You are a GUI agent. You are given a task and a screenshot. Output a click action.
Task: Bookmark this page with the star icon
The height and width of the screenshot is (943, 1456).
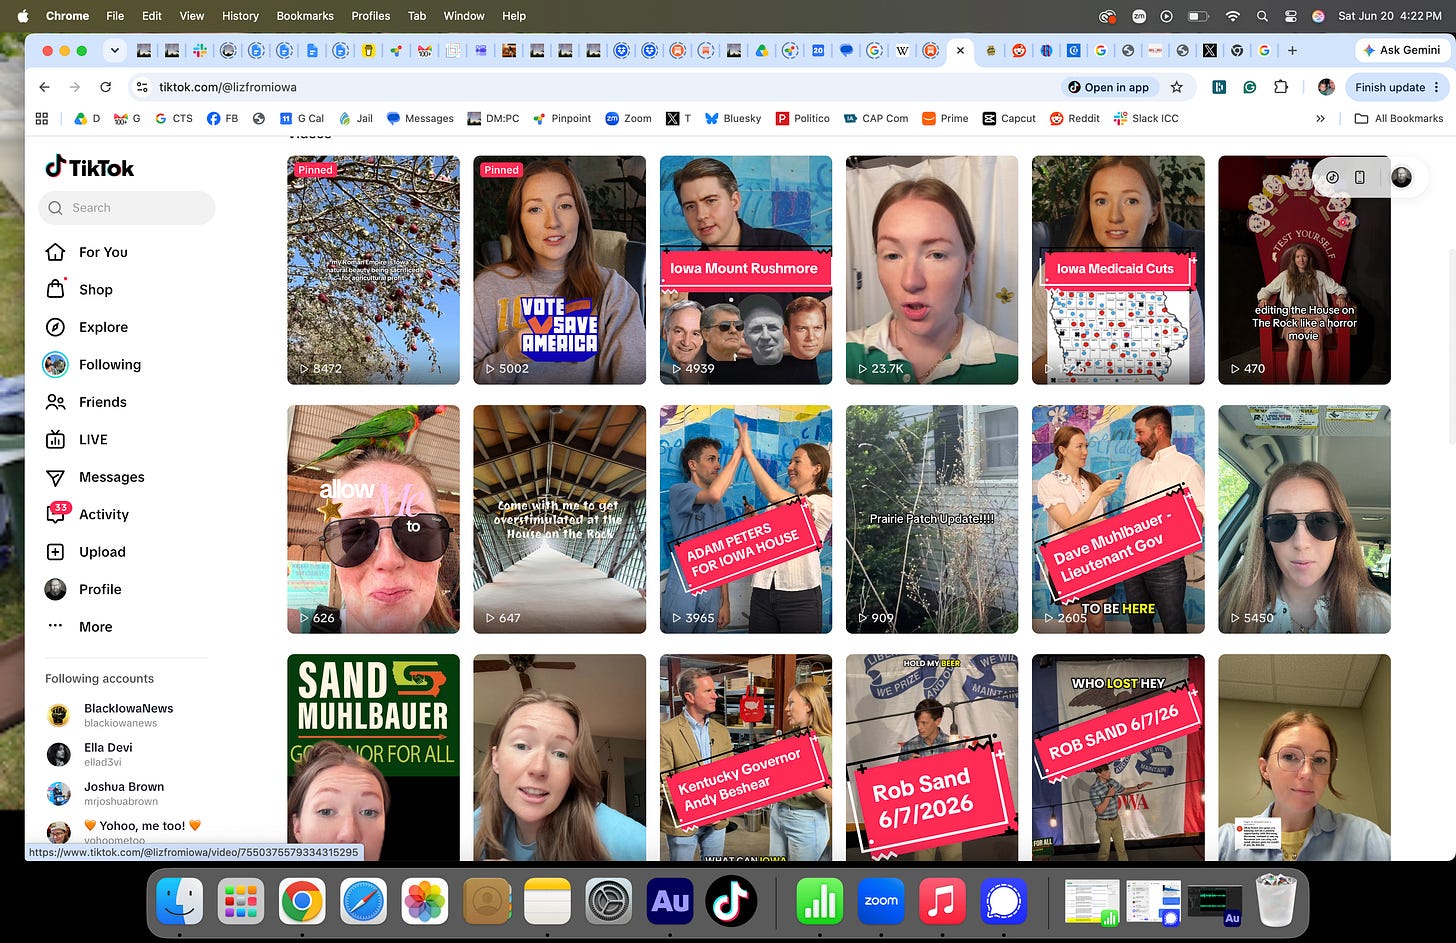pos(1177,87)
